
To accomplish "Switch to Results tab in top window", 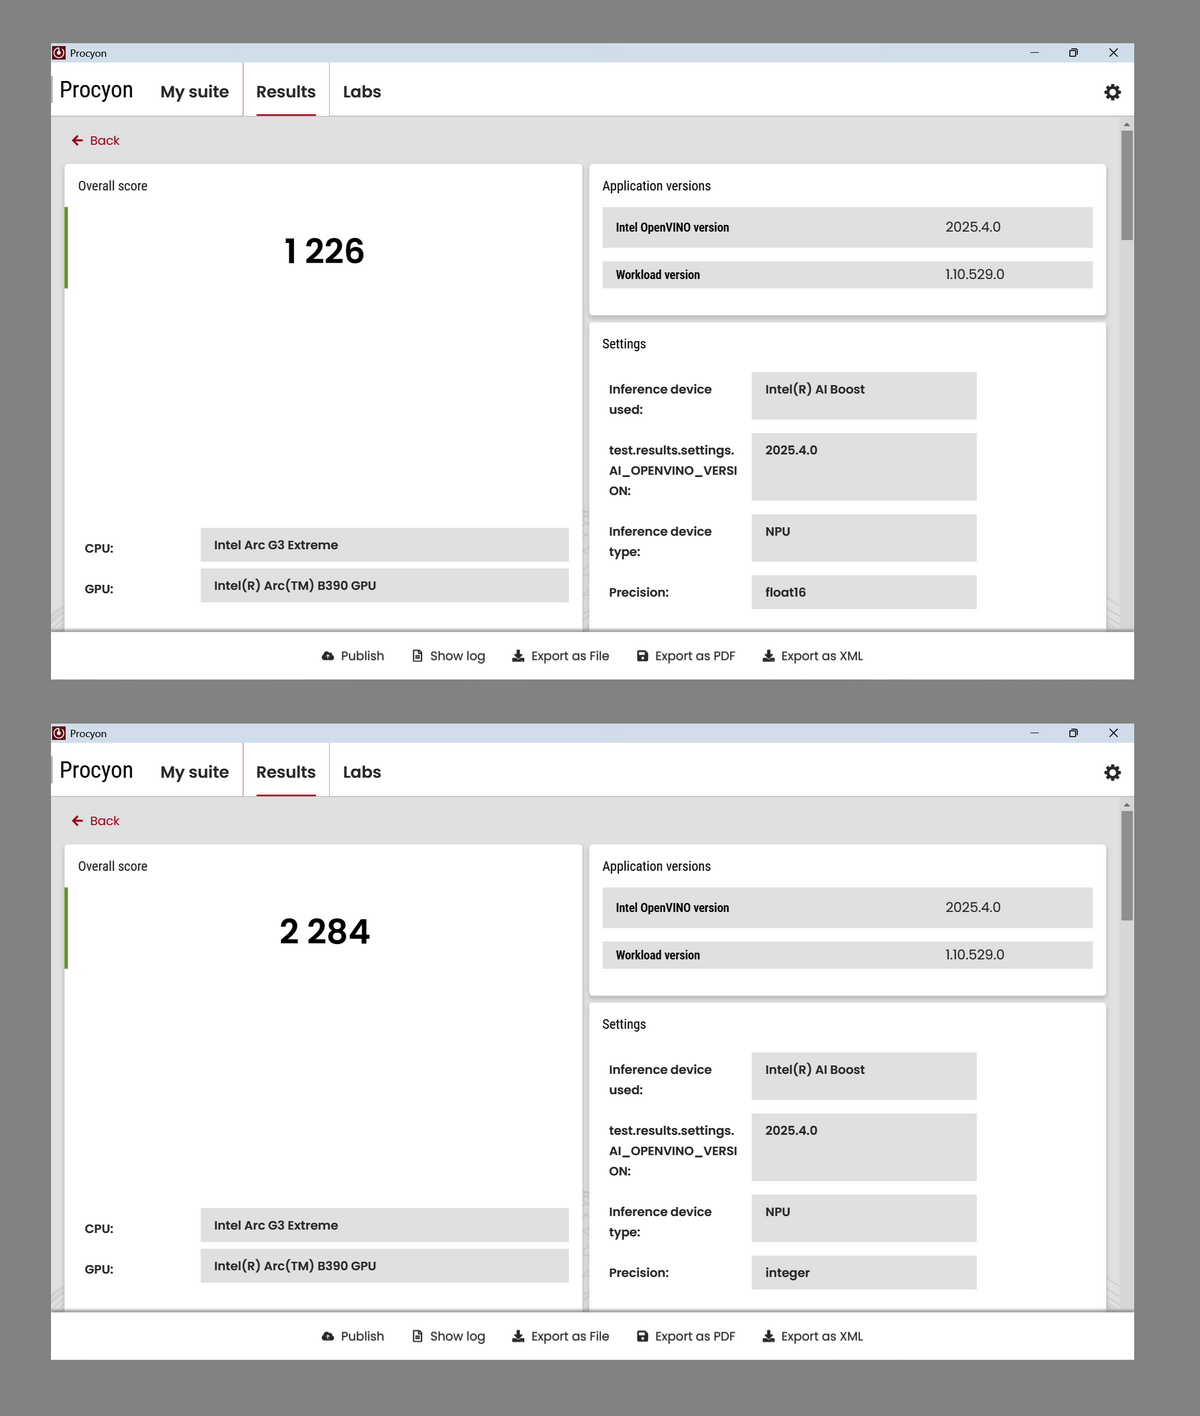I will pos(286,92).
